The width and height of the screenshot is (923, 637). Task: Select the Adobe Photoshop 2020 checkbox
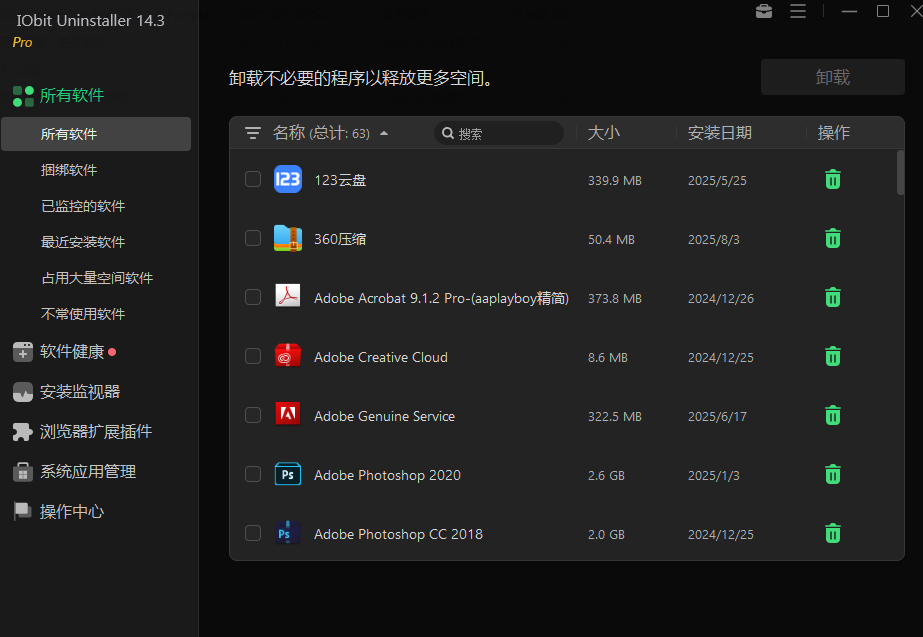[x=253, y=474]
